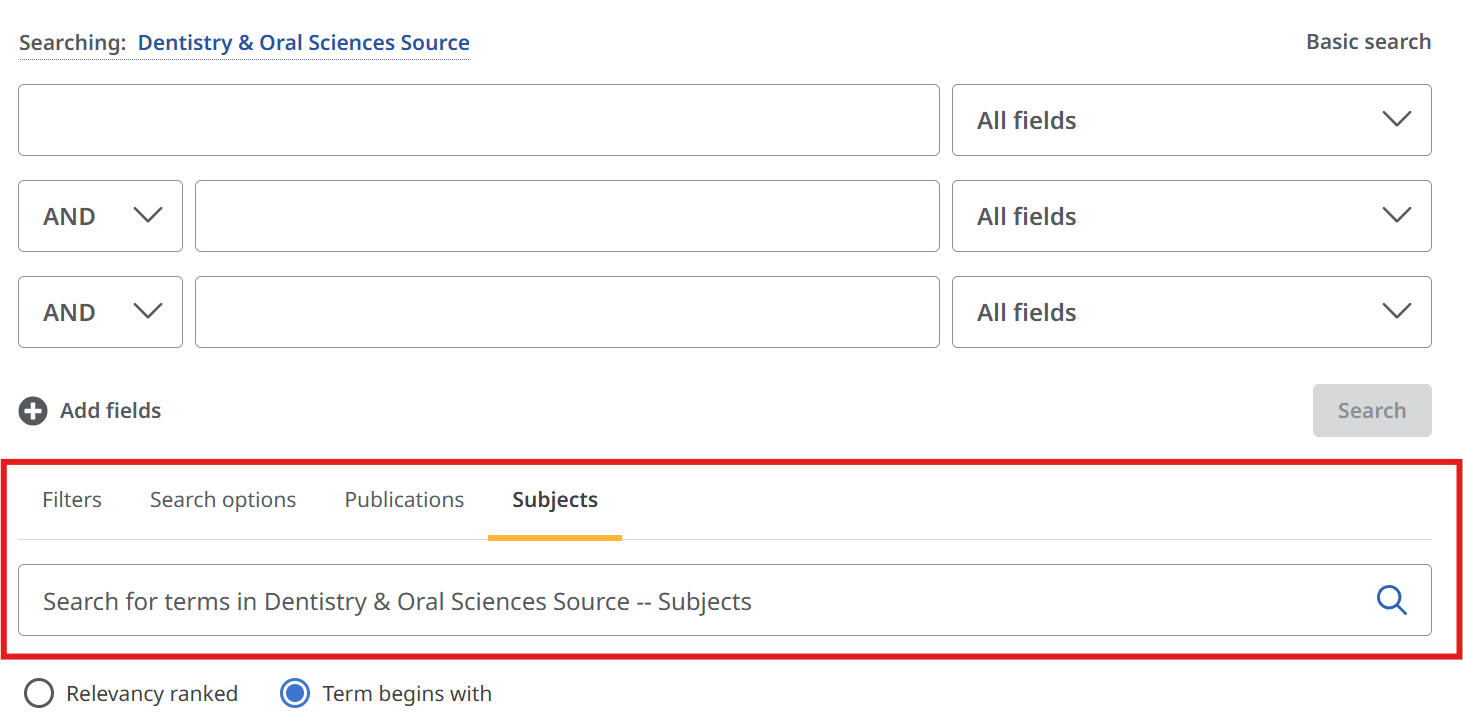
Task: Open the AND operator dropdown in second row
Action: click(x=100, y=216)
